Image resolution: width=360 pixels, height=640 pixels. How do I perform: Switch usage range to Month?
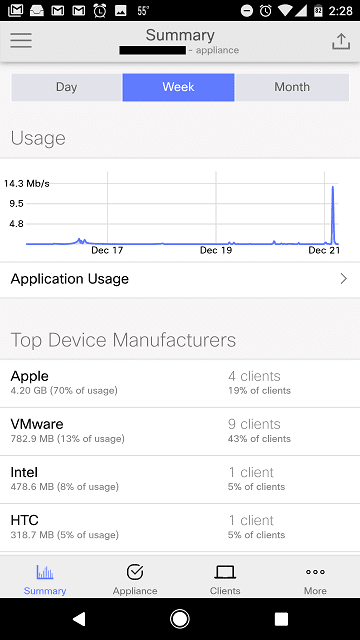[292, 87]
